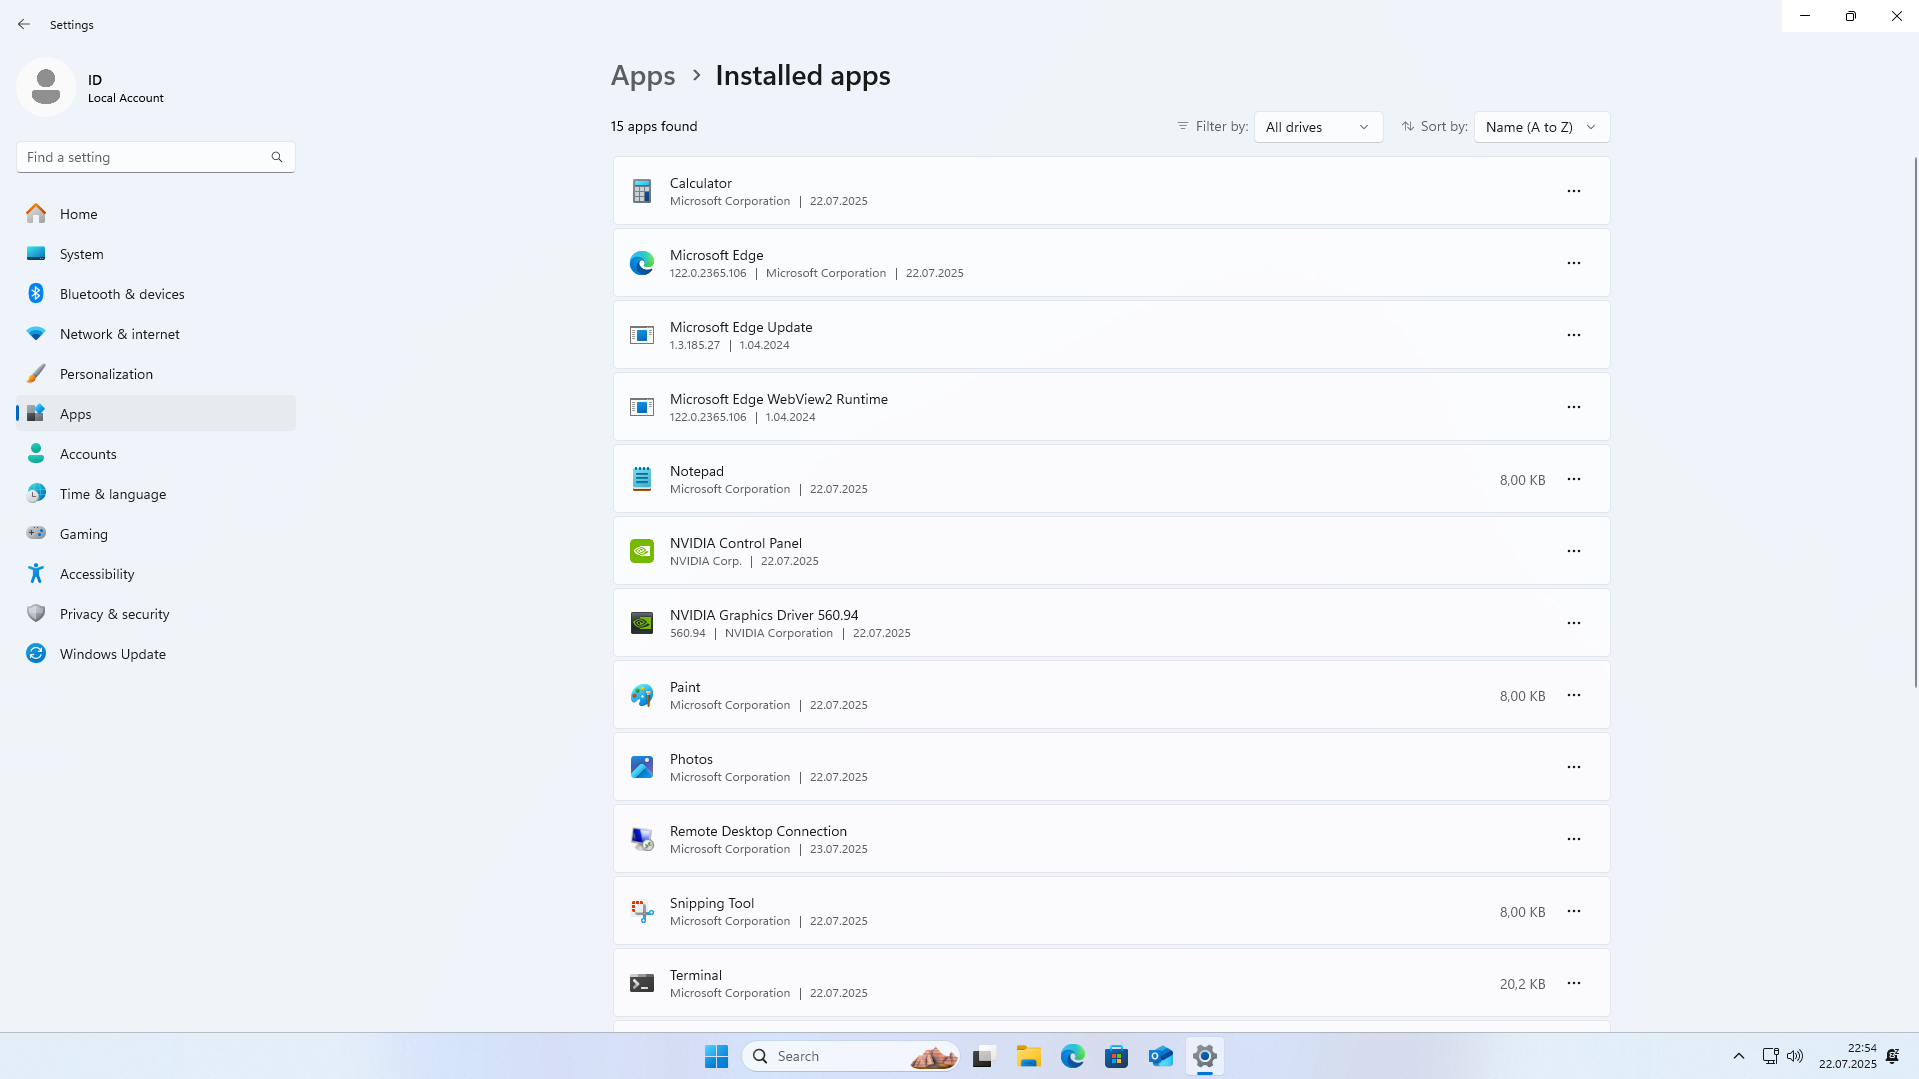This screenshot has height=1079, width=1919.
Task: Open Home settings page
Action: click(156, 214)
